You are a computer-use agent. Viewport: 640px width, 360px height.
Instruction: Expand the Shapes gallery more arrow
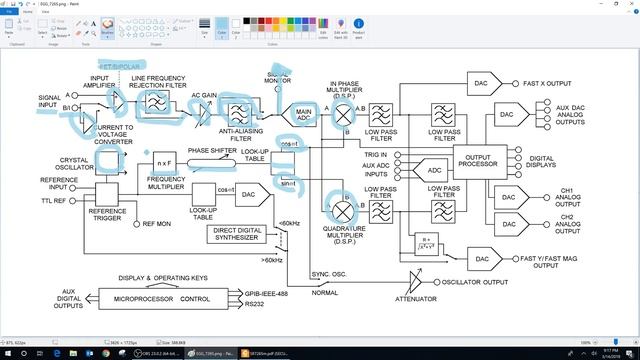click(x=168, y=35)
